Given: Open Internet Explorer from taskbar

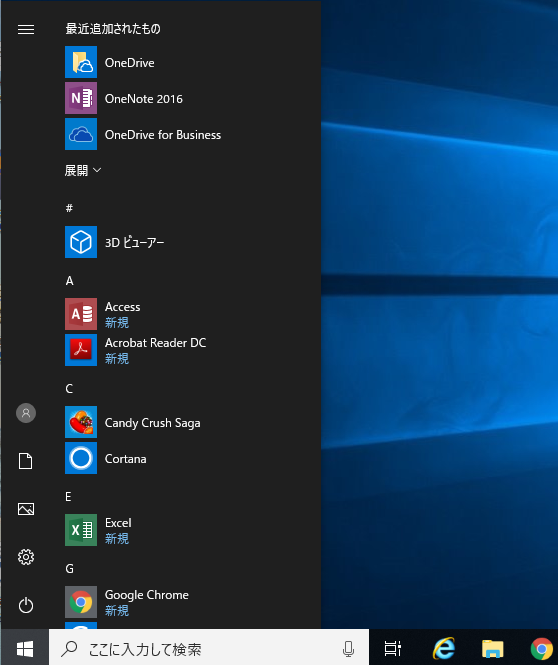Looking at the screenshot, I should [x=444, y=648].
